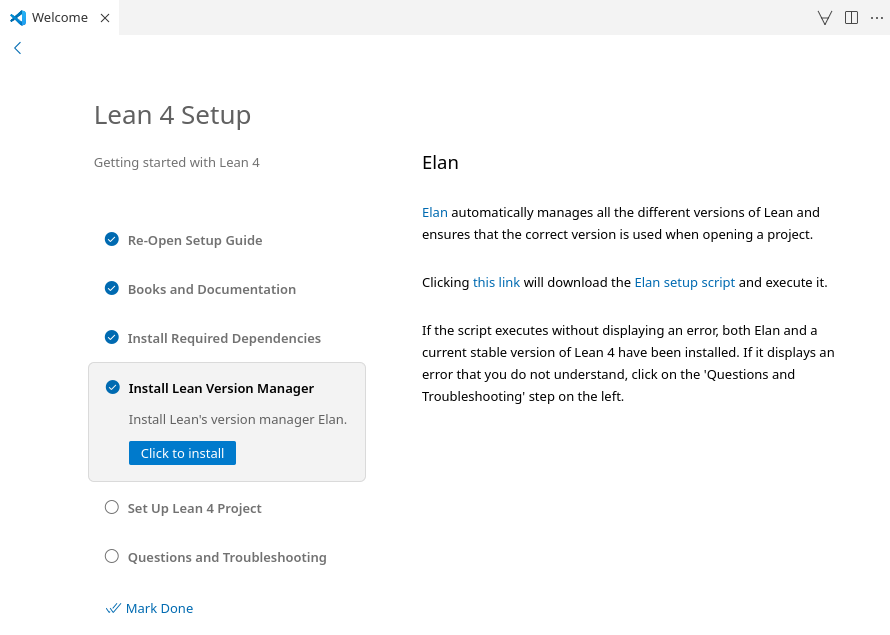Open the More Actions ellipsis menu
Image resolution: width=890 pixels, height=635 pixels.
point(876,18)
